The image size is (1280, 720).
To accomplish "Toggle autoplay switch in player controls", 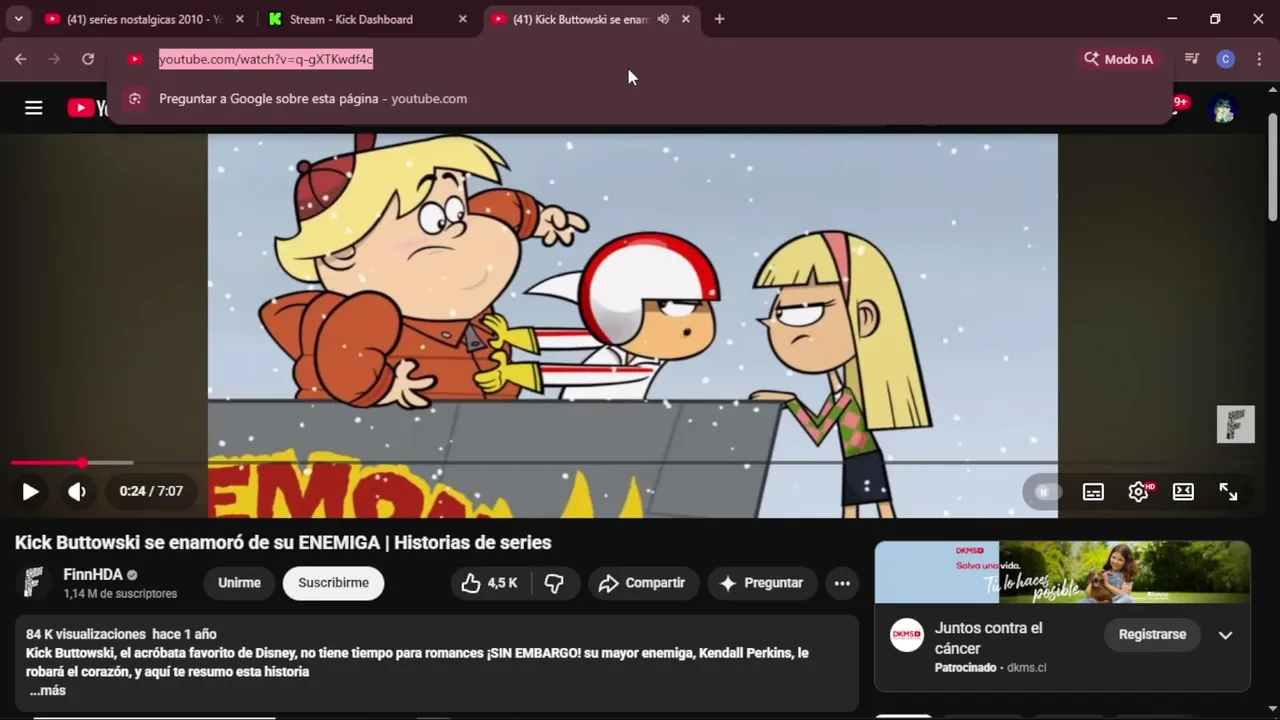I will pos(1043,491).
